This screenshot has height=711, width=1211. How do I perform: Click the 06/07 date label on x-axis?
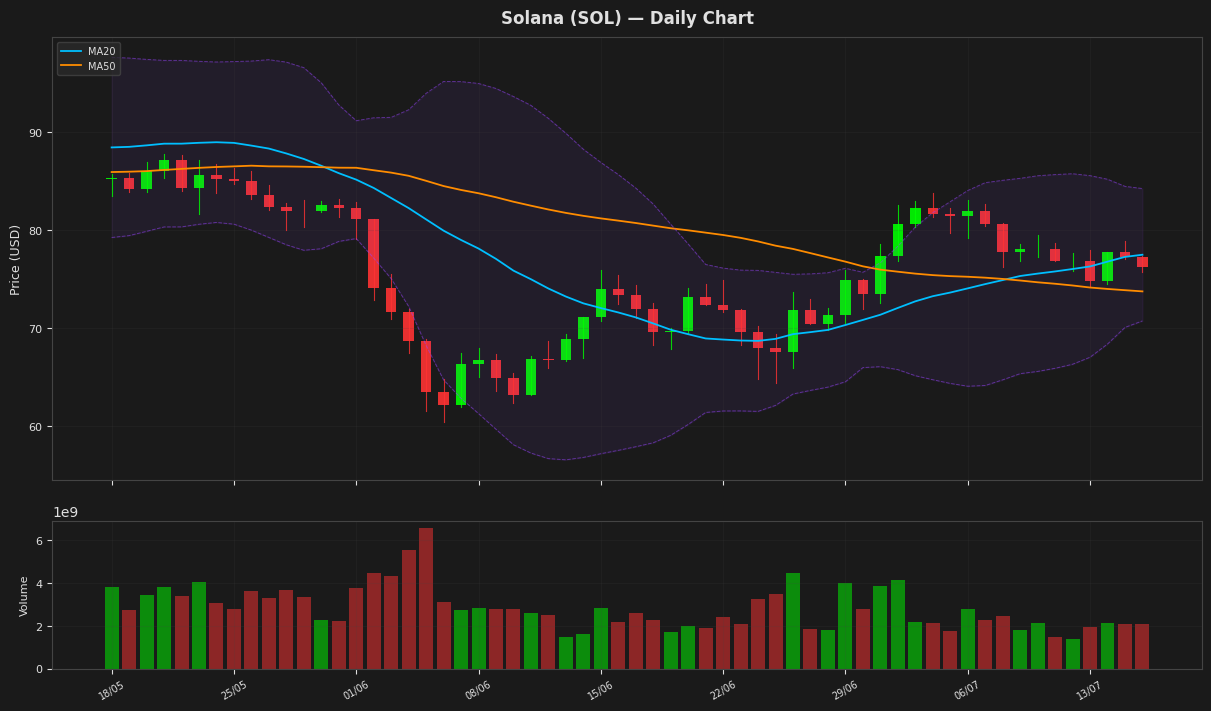[x=967, y=690]
